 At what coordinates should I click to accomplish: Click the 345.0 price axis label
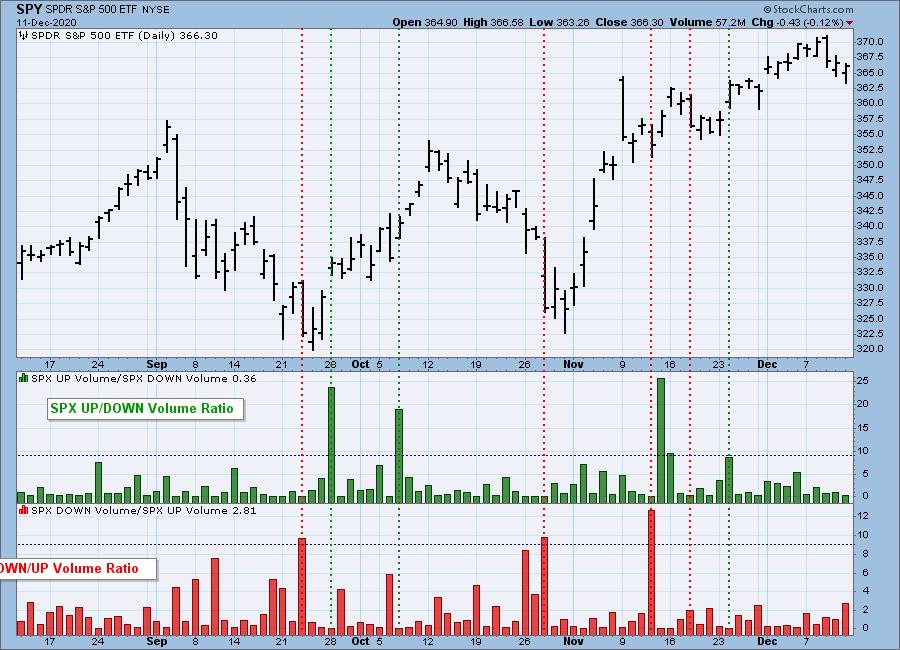pos(870,195)
